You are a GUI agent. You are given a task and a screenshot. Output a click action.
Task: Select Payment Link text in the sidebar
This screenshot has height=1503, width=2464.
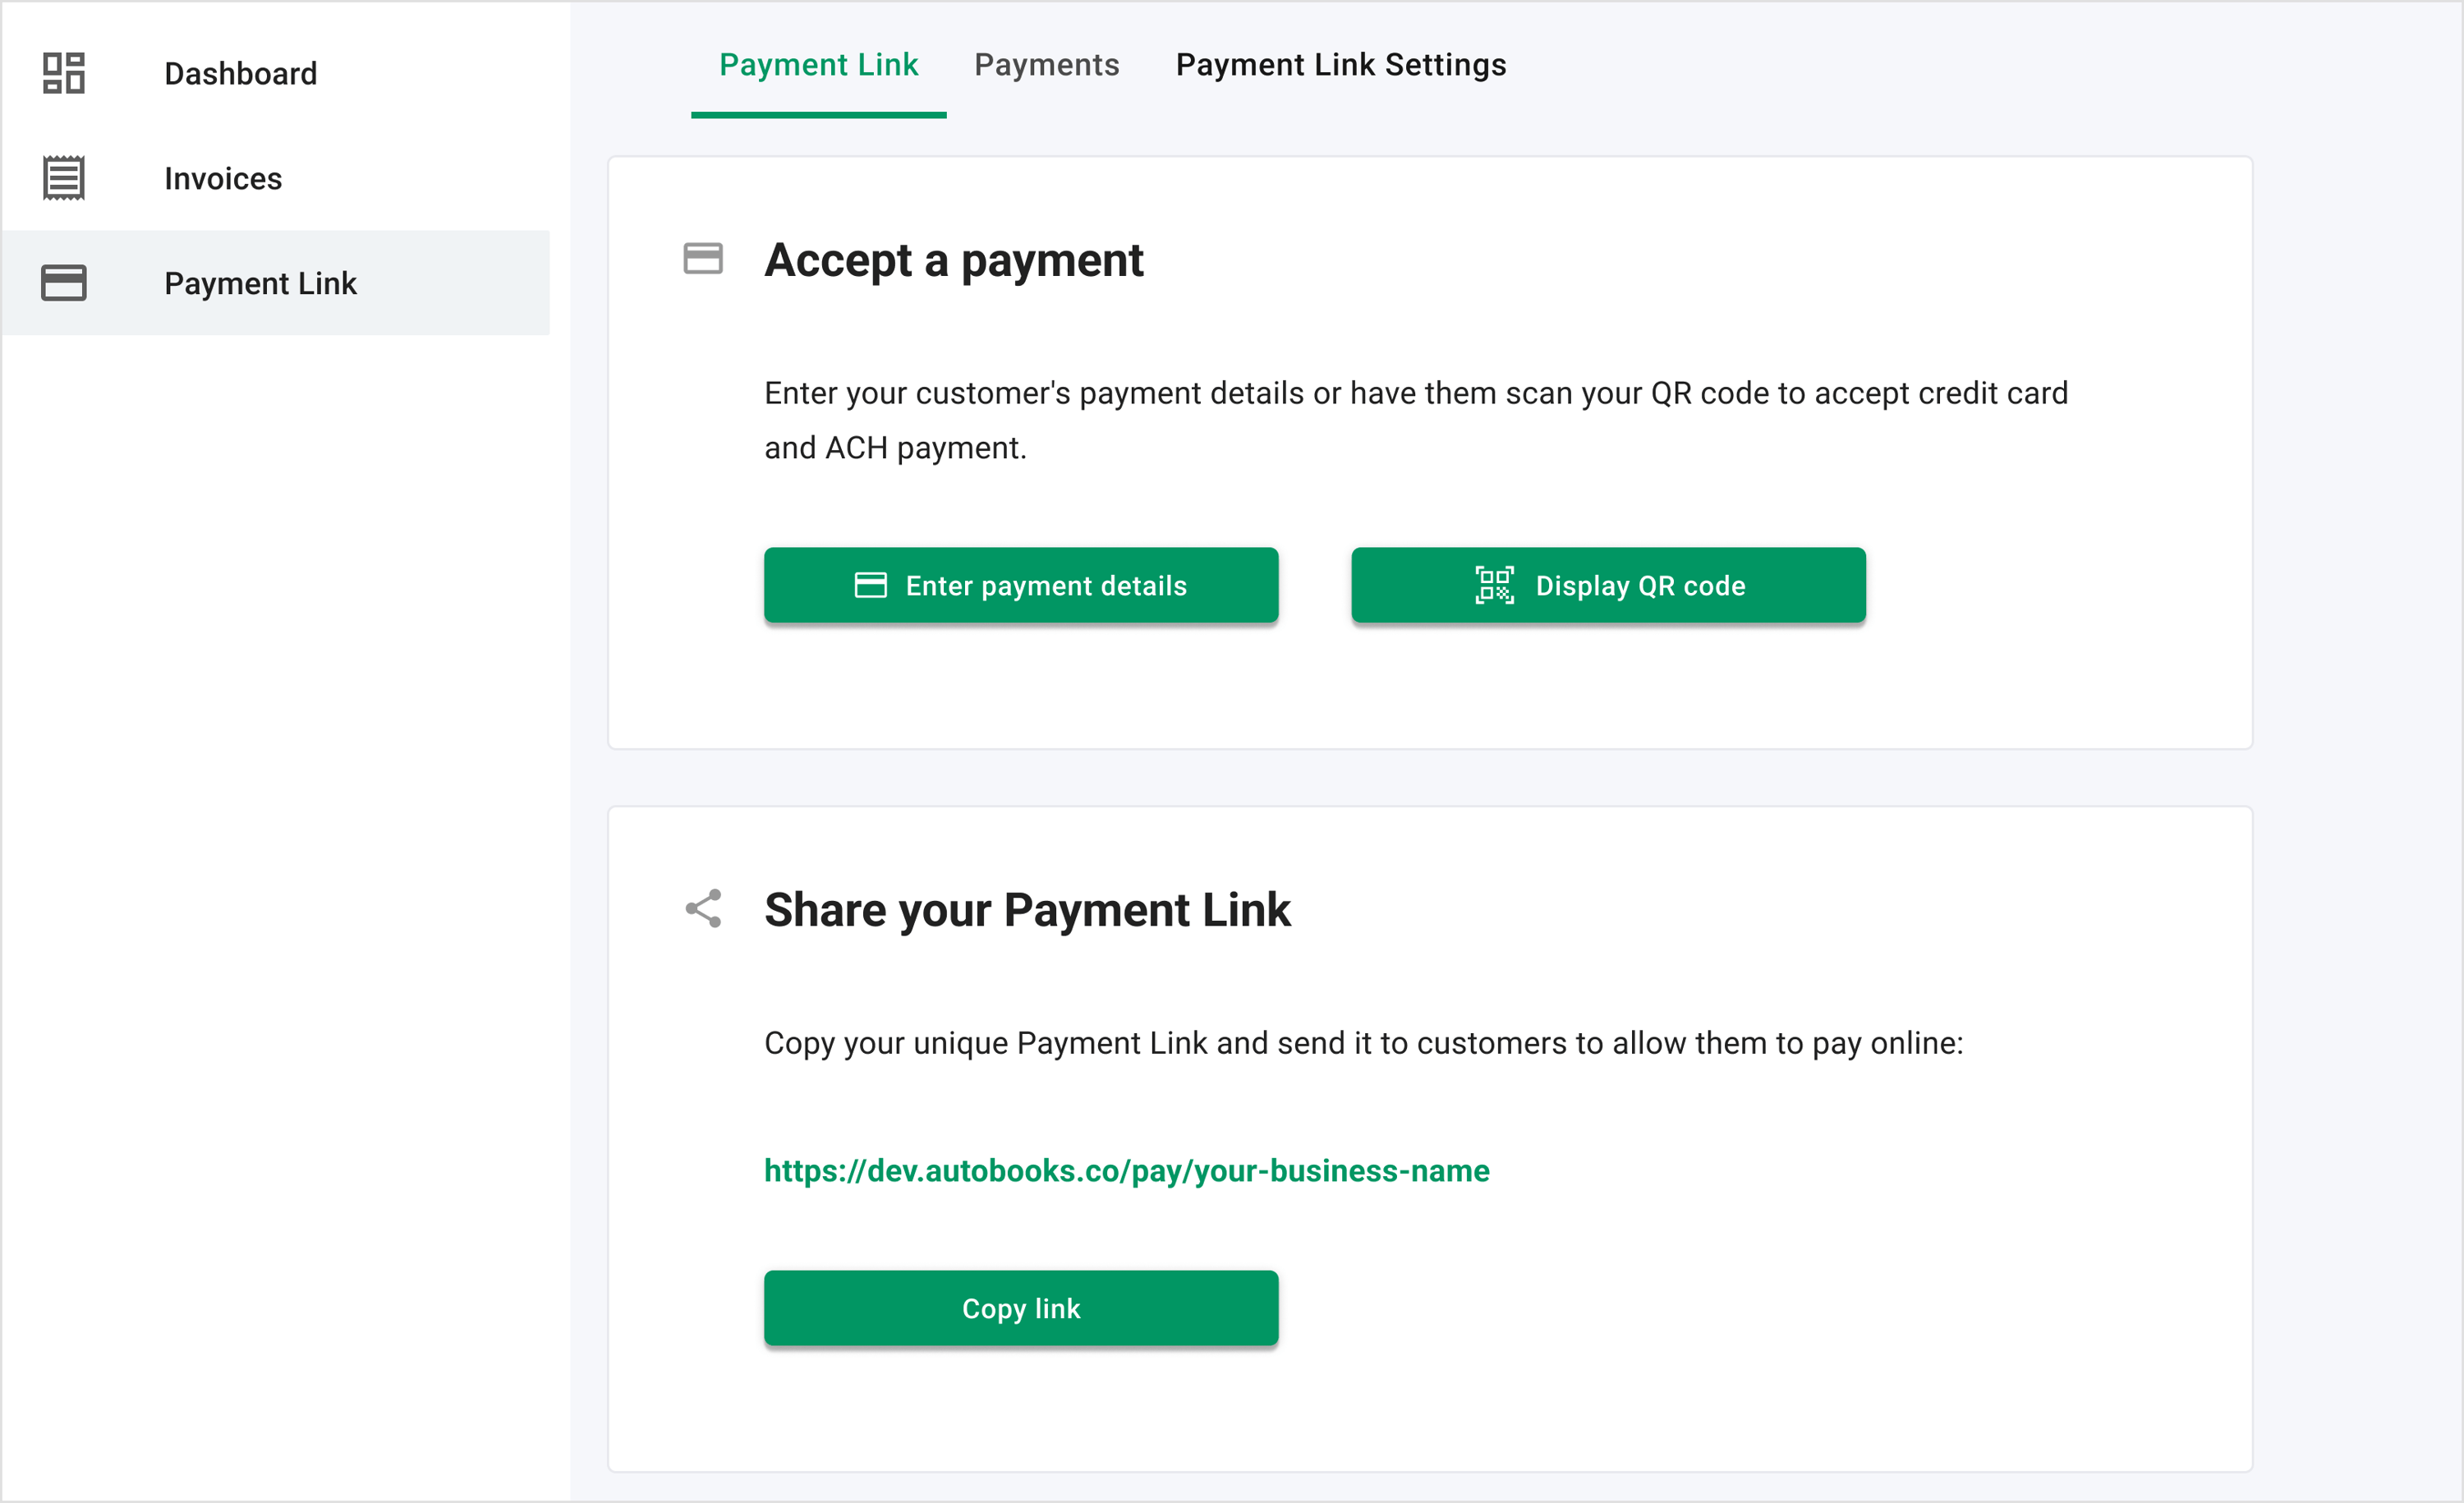[x=260, y=283]
